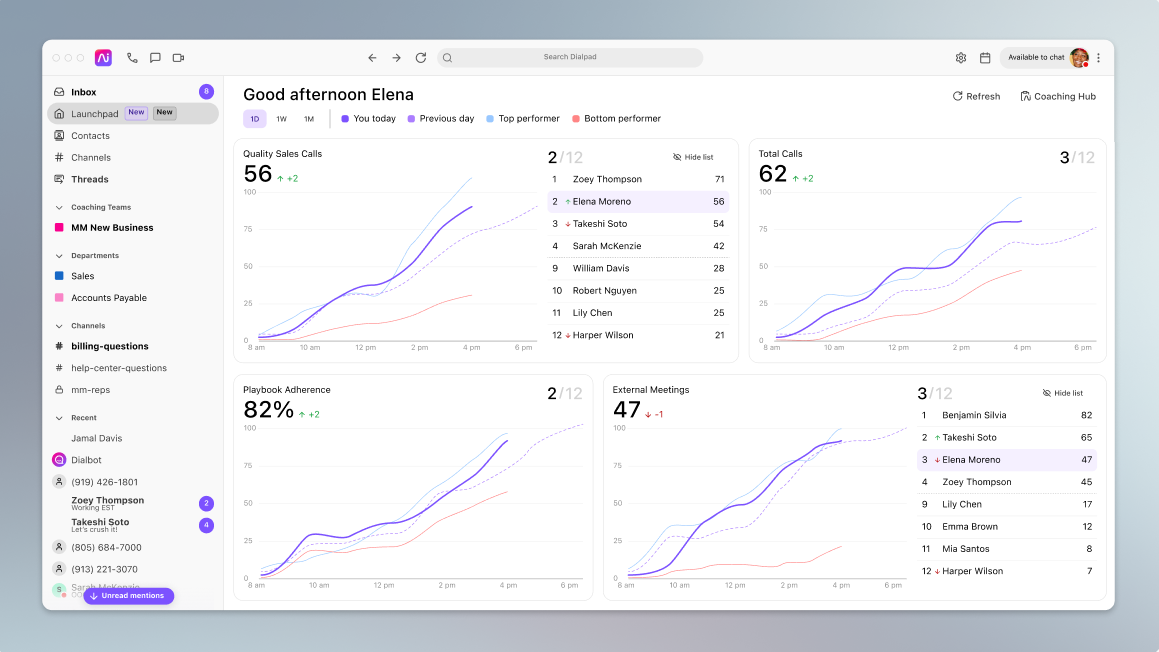Open settings gear icon

tap(961, 58)
